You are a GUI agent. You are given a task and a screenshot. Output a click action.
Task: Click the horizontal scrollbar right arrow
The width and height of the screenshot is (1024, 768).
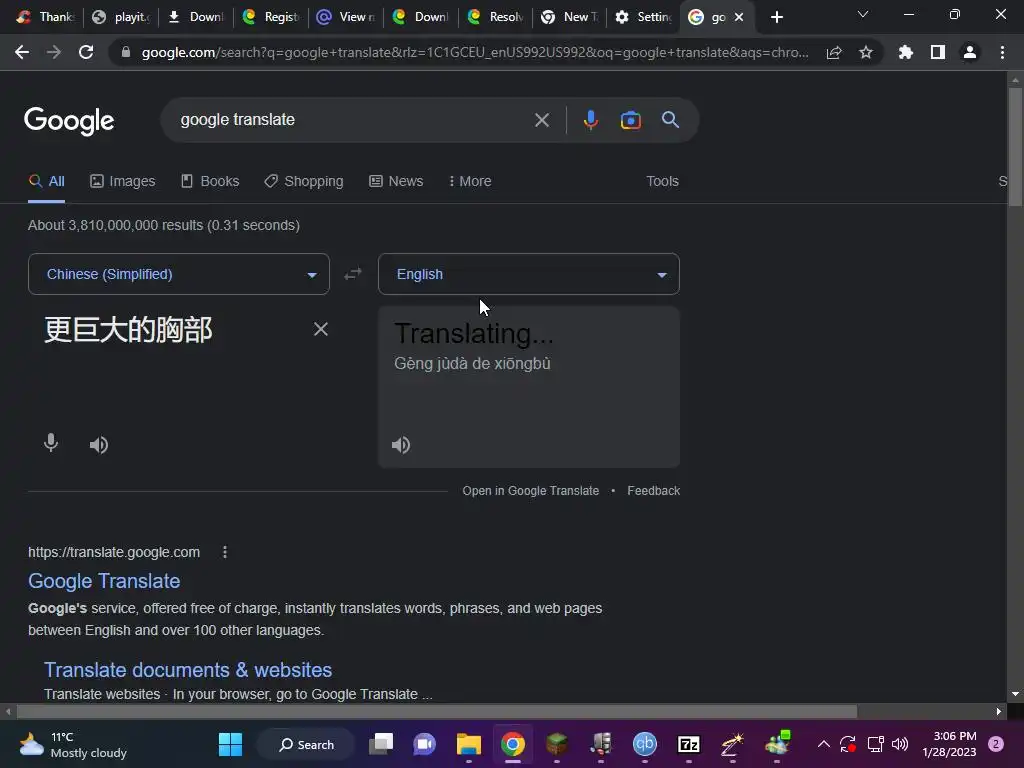point(999,711)
